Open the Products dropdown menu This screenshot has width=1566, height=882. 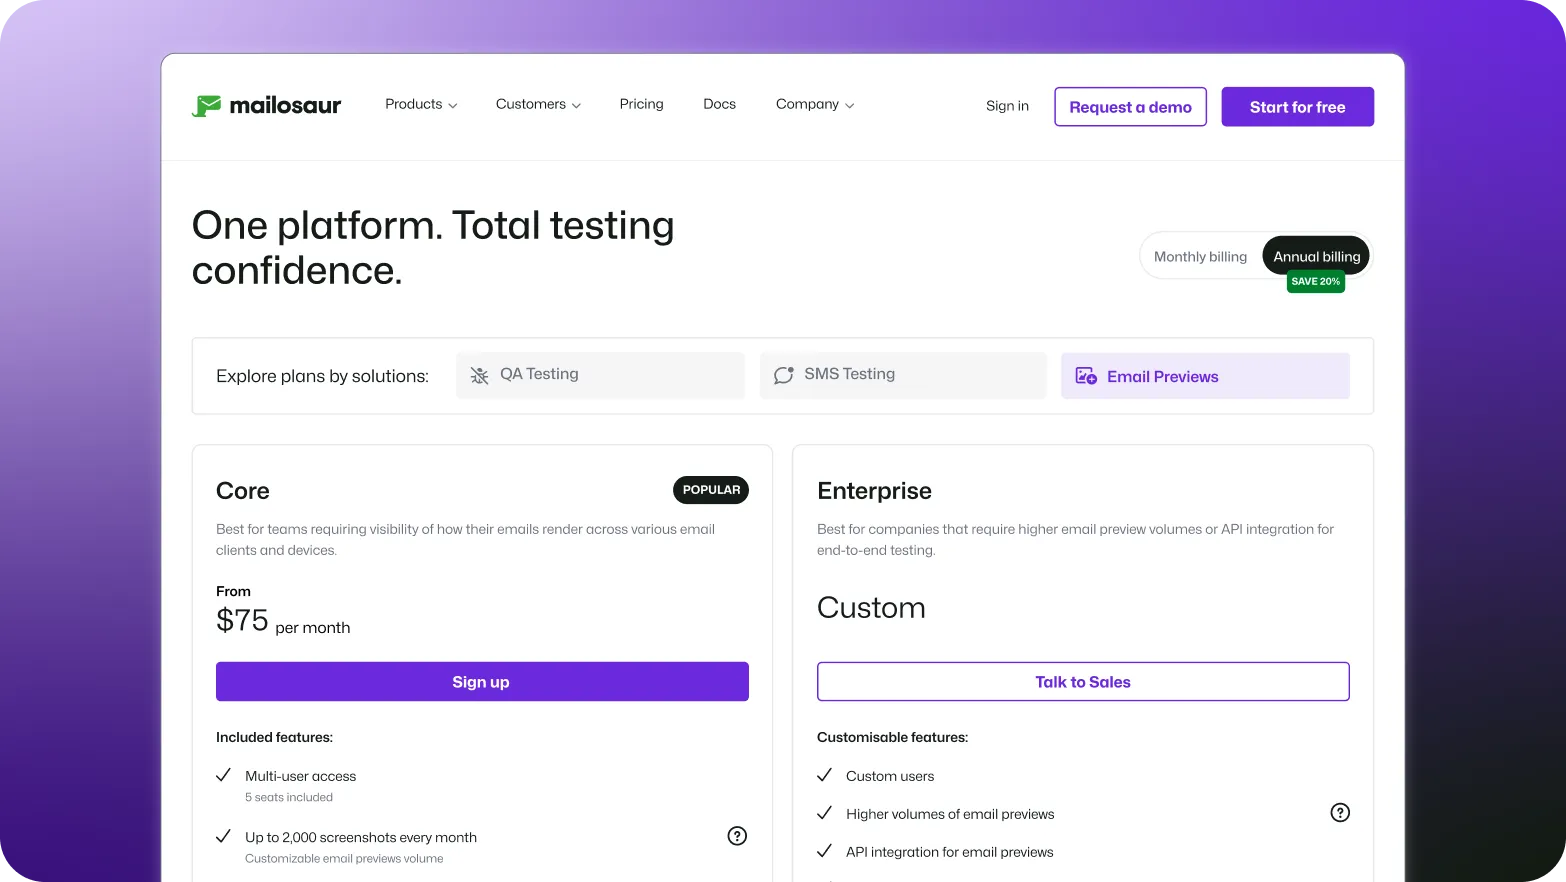[x=421, y=104]
